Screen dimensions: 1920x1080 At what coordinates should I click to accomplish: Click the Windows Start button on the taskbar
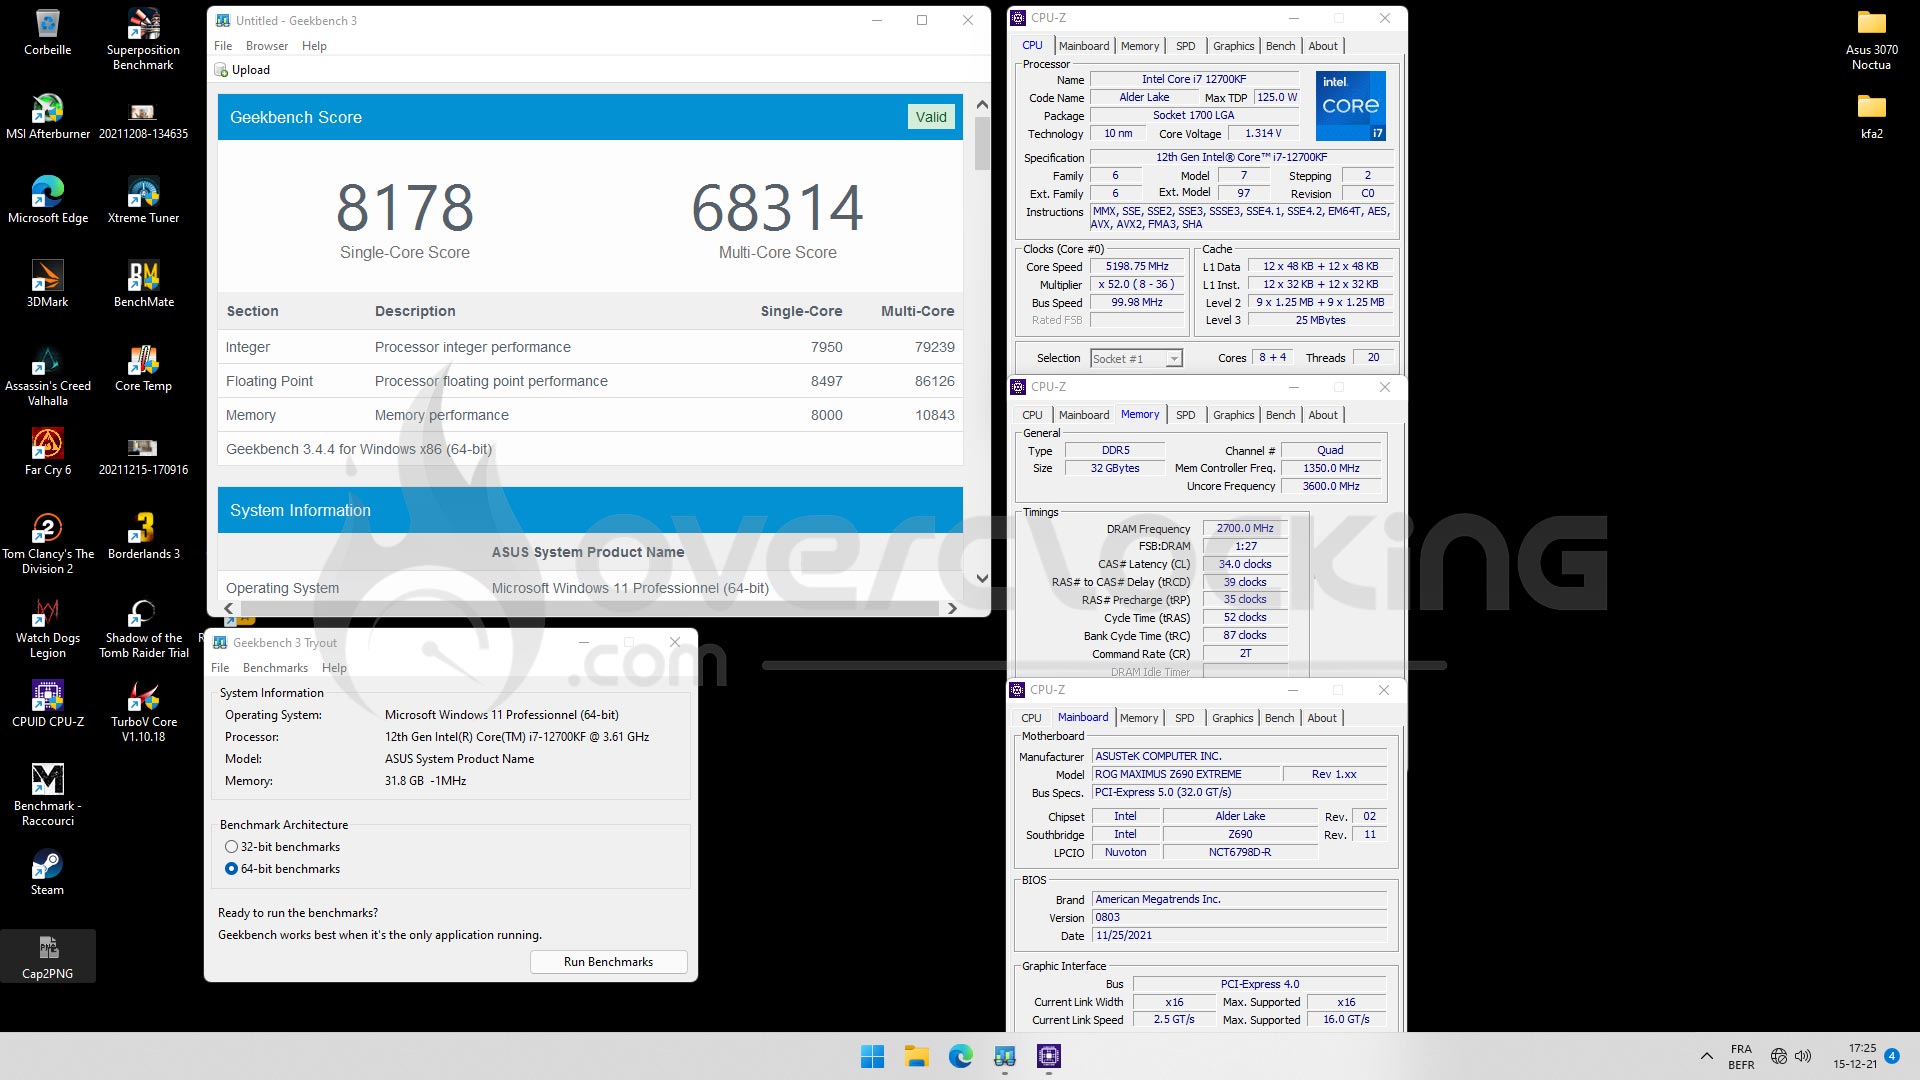[872, 1056]
